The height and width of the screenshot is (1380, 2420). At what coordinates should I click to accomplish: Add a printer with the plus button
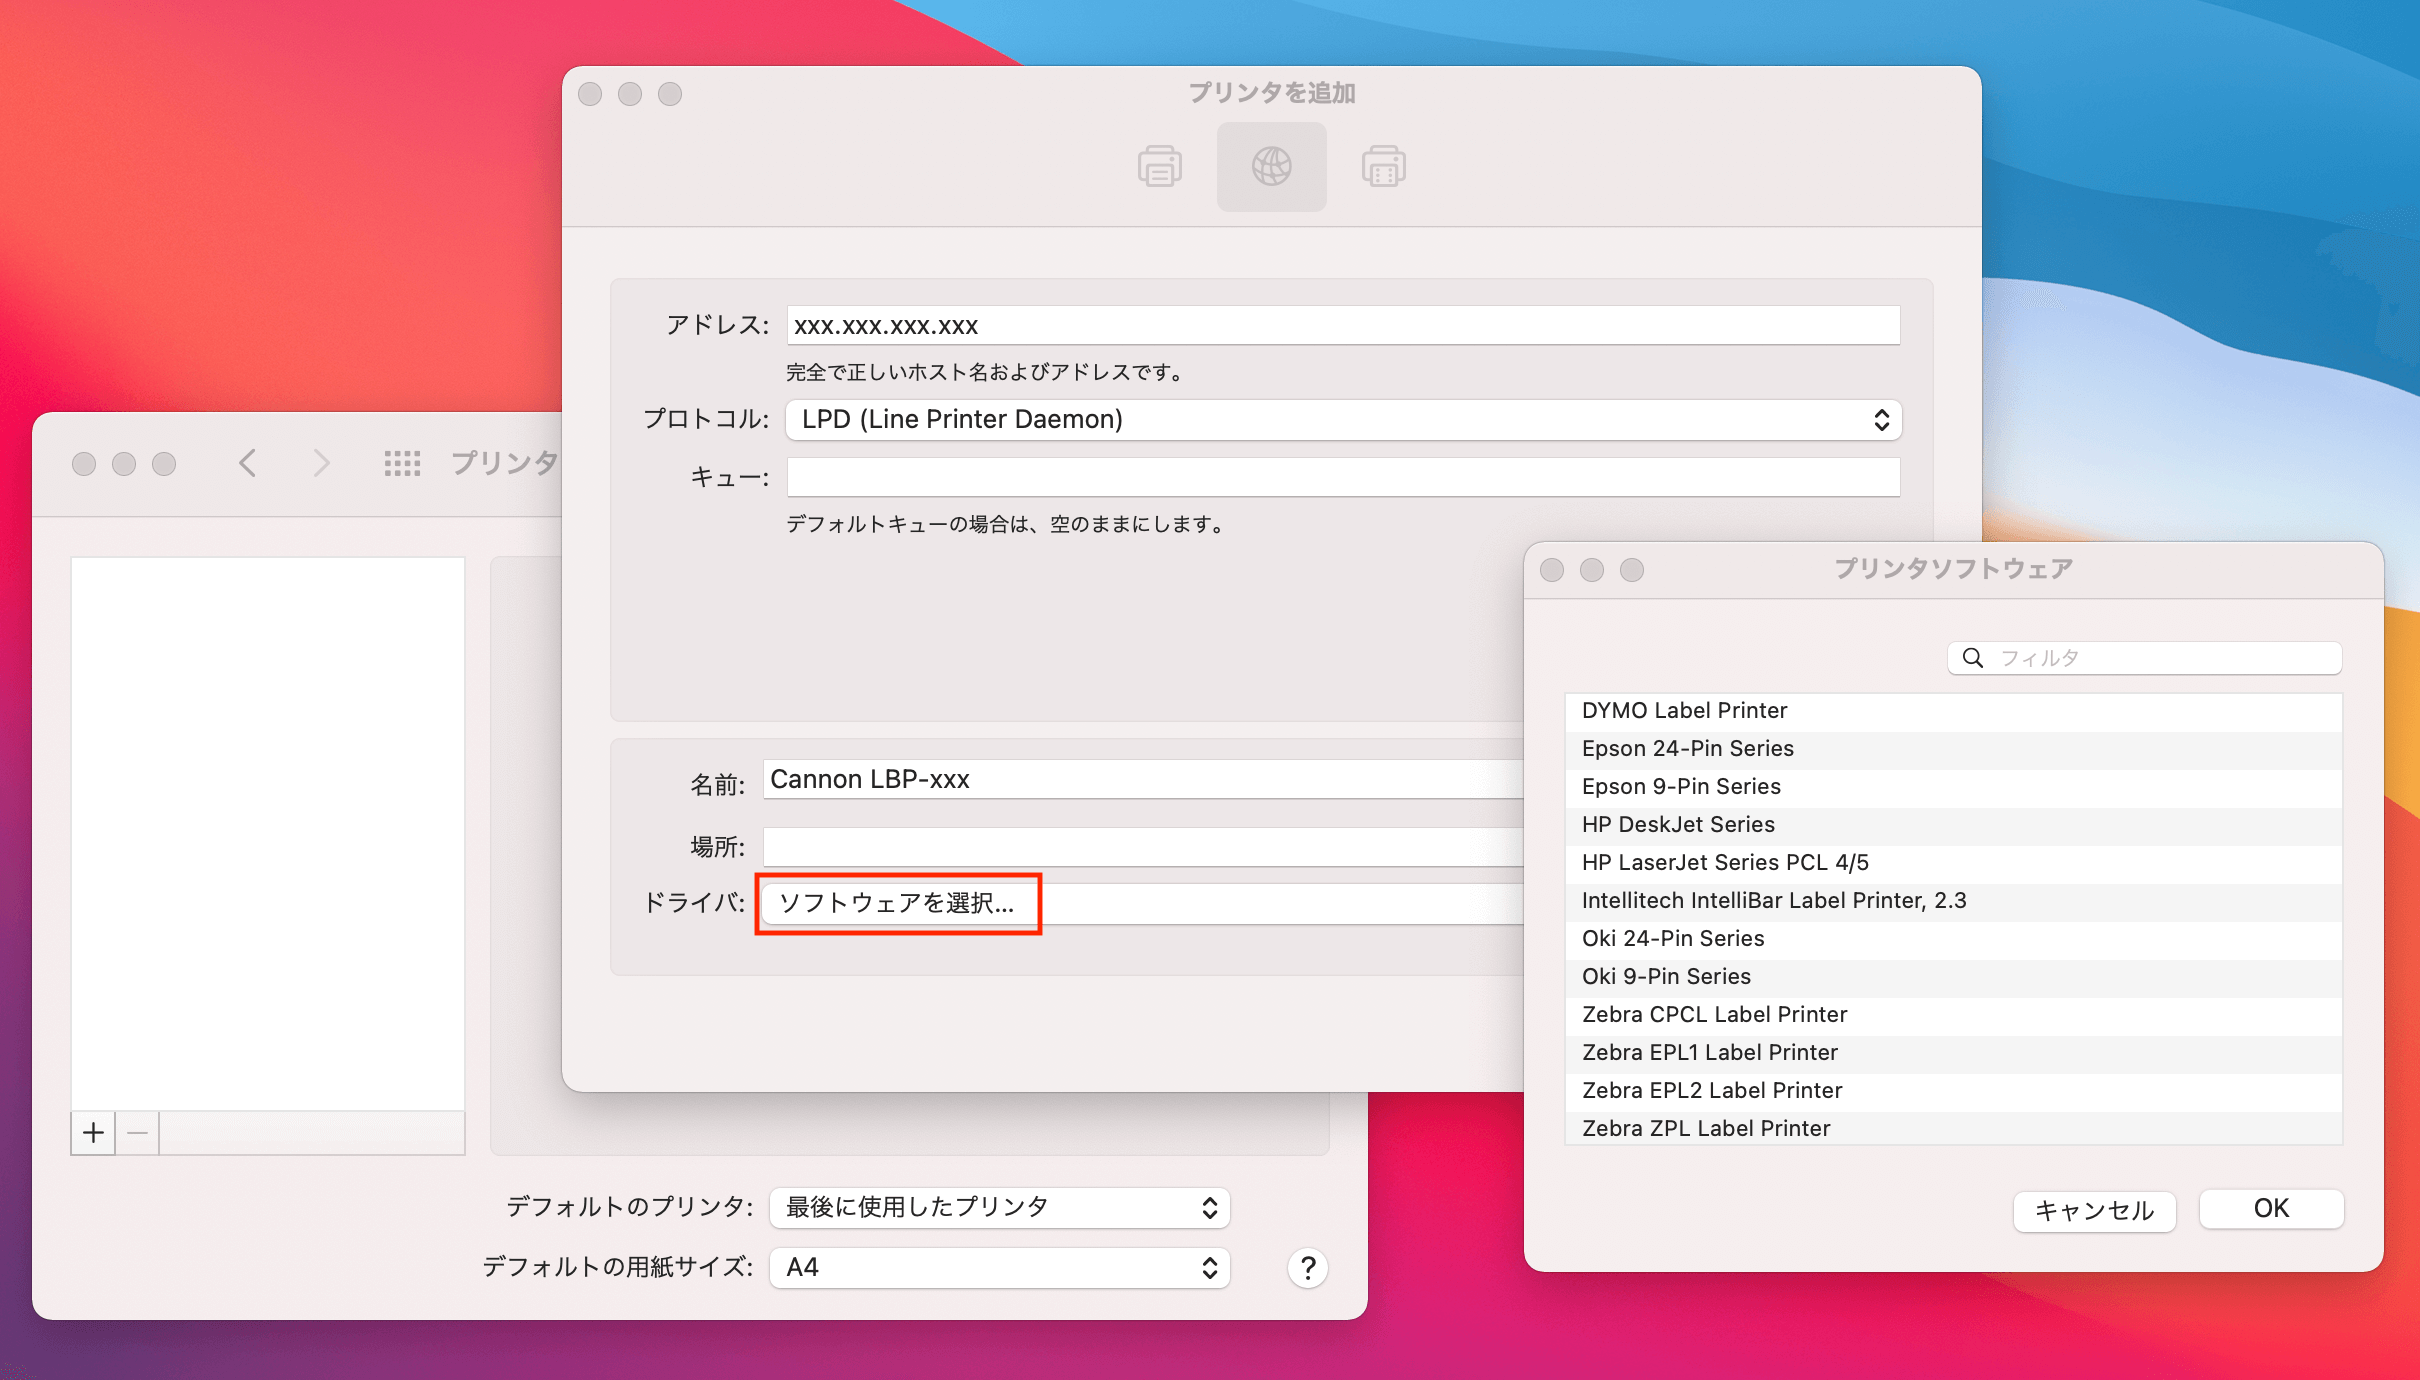[x=93, y=1133]
